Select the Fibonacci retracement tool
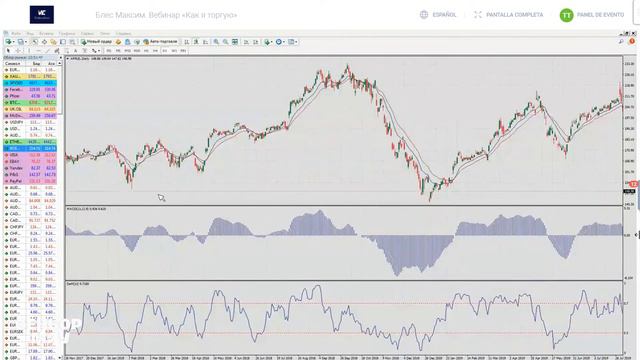 click(x=66, y=51)
